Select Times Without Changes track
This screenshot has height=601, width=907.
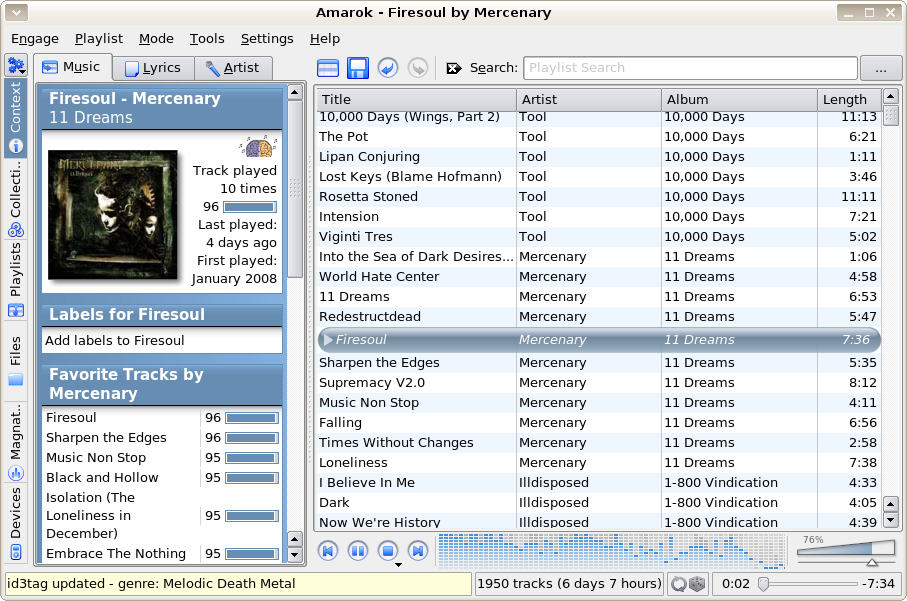tap(599, 443)
